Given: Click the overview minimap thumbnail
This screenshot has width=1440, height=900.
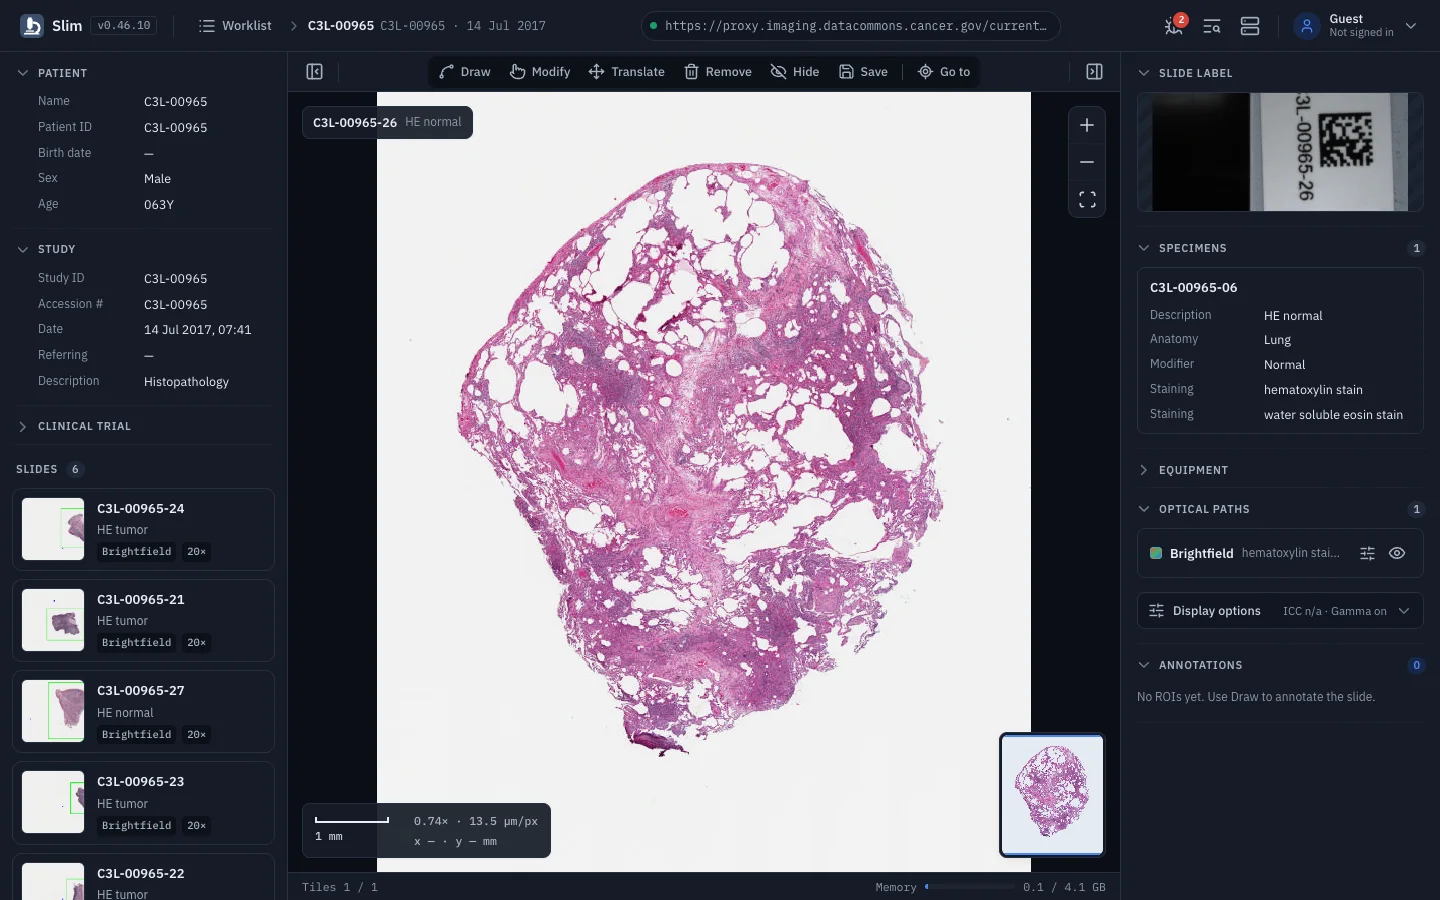Looking at the screenshot, I should point(1052,795).
